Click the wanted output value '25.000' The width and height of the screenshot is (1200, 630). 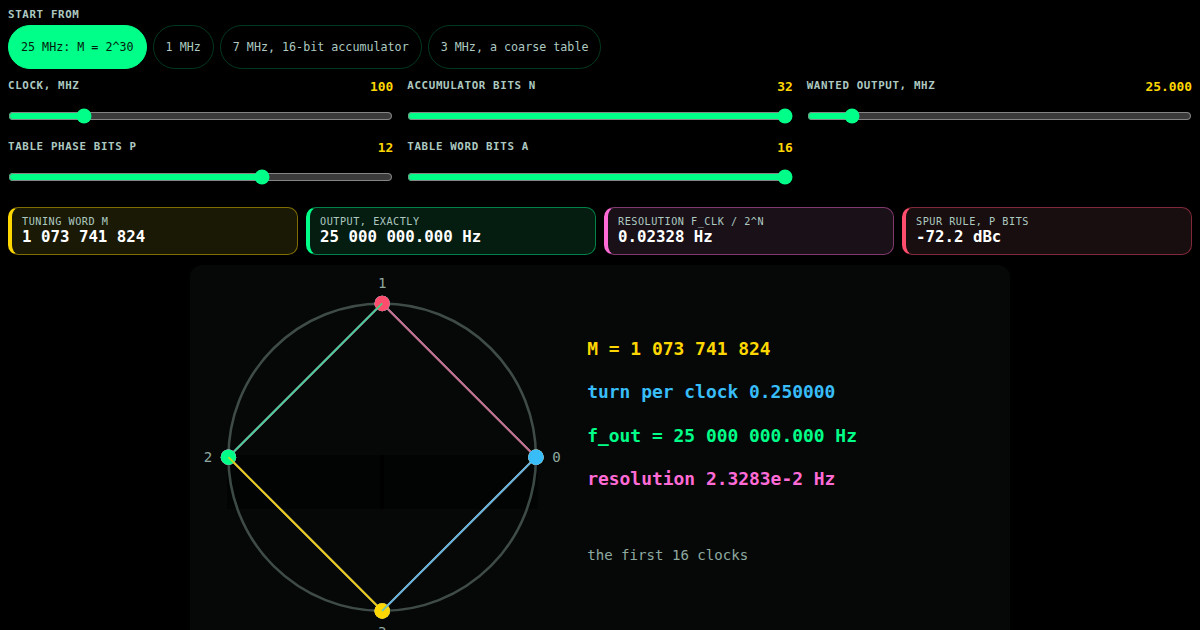(1168, 87)
